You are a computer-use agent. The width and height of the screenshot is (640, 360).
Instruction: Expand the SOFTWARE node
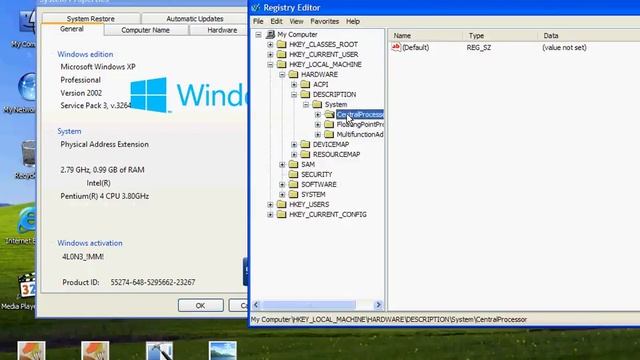tap(282, 184)
